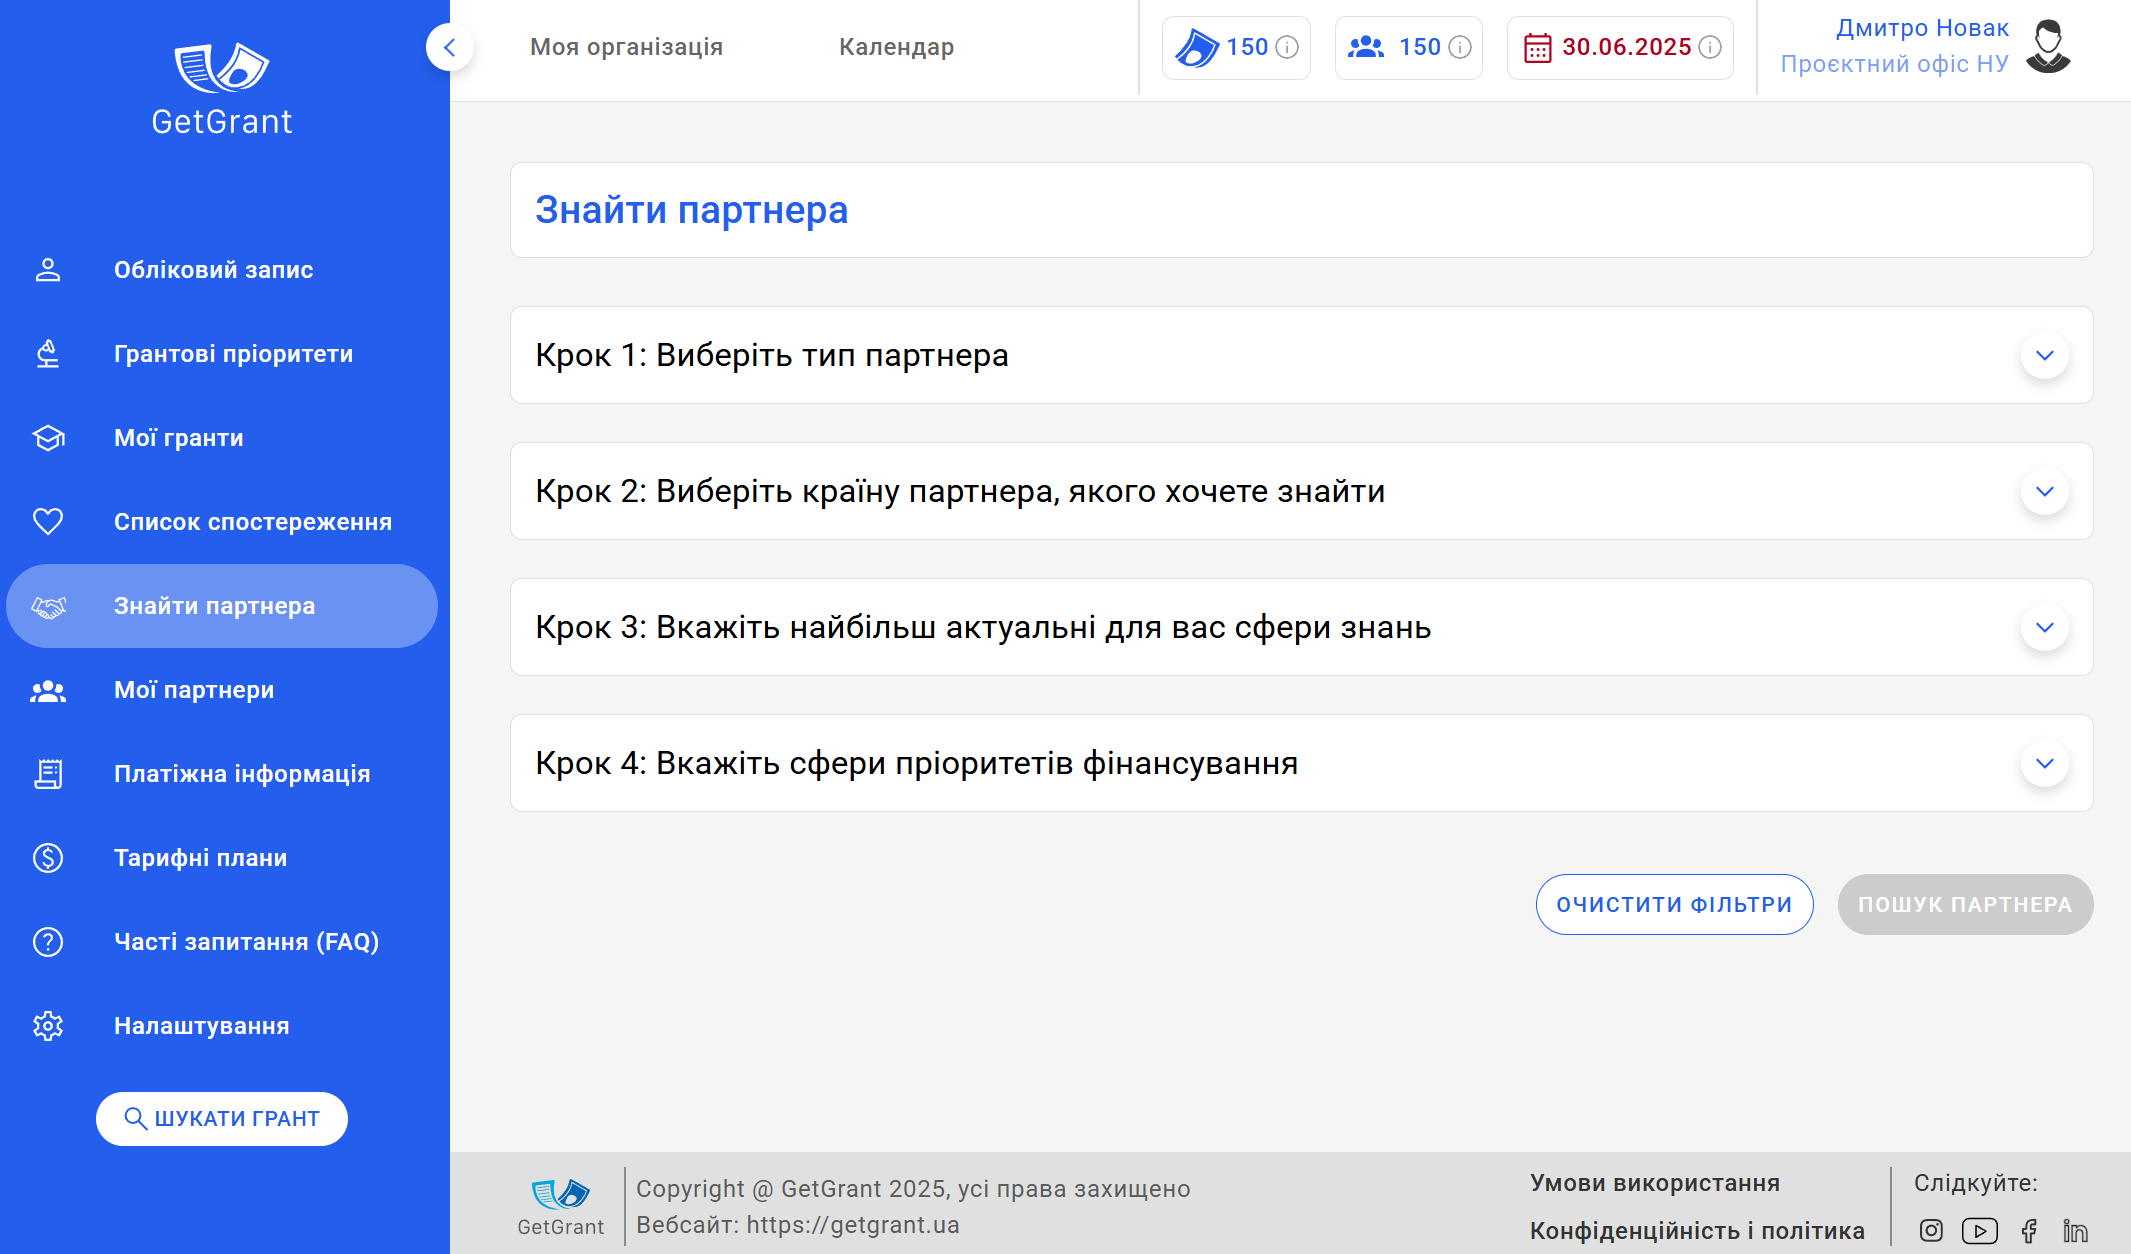Screen dimensions: 2131x1254
Task: Open the Facebook icon in footer
Action: 2029,1230
